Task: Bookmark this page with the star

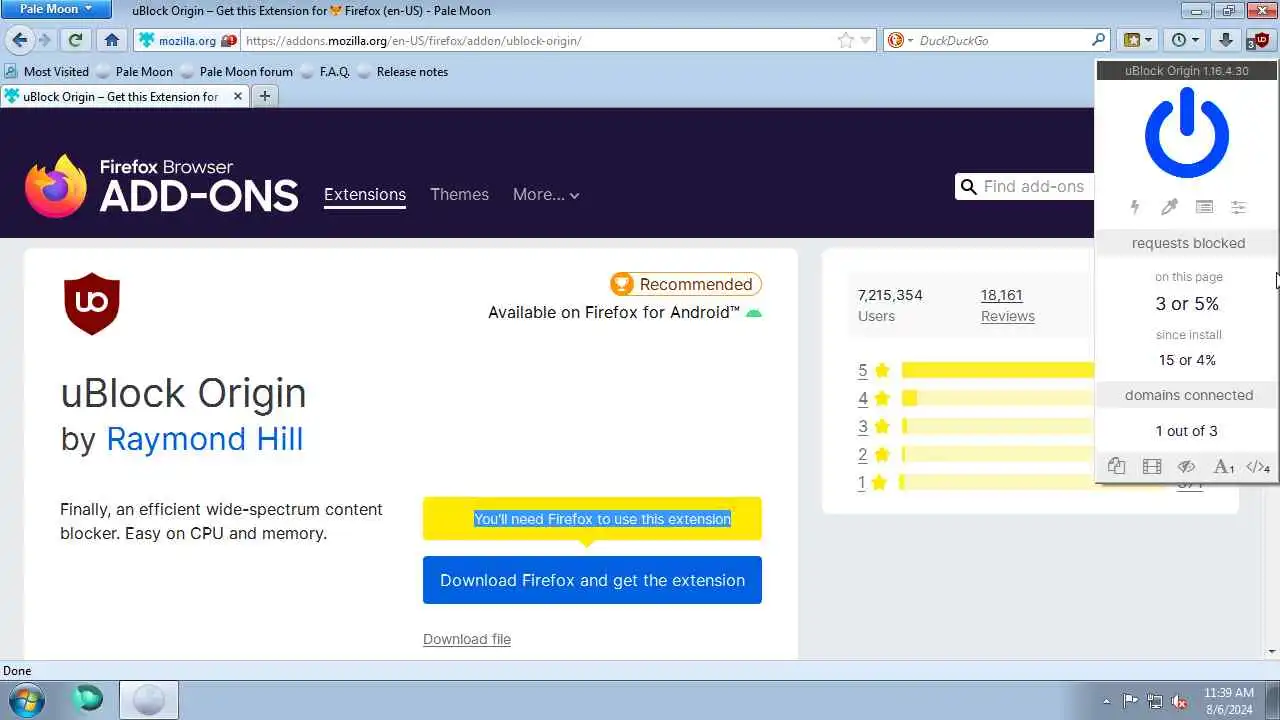Action: (x=846, y=41)
